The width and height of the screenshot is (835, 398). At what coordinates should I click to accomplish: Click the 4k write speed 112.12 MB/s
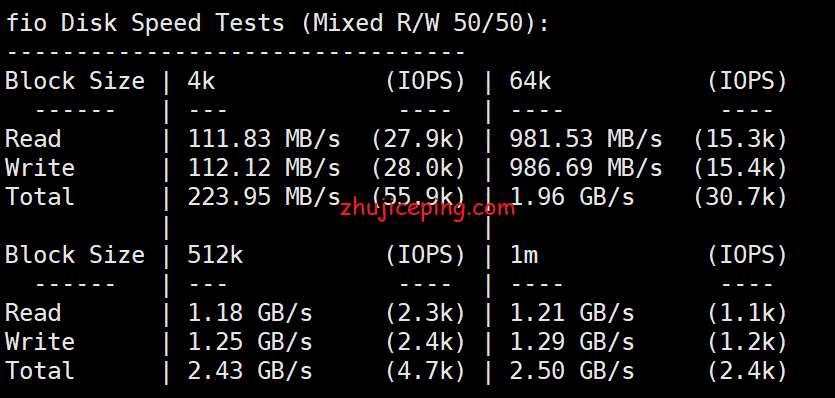(264, 168)
